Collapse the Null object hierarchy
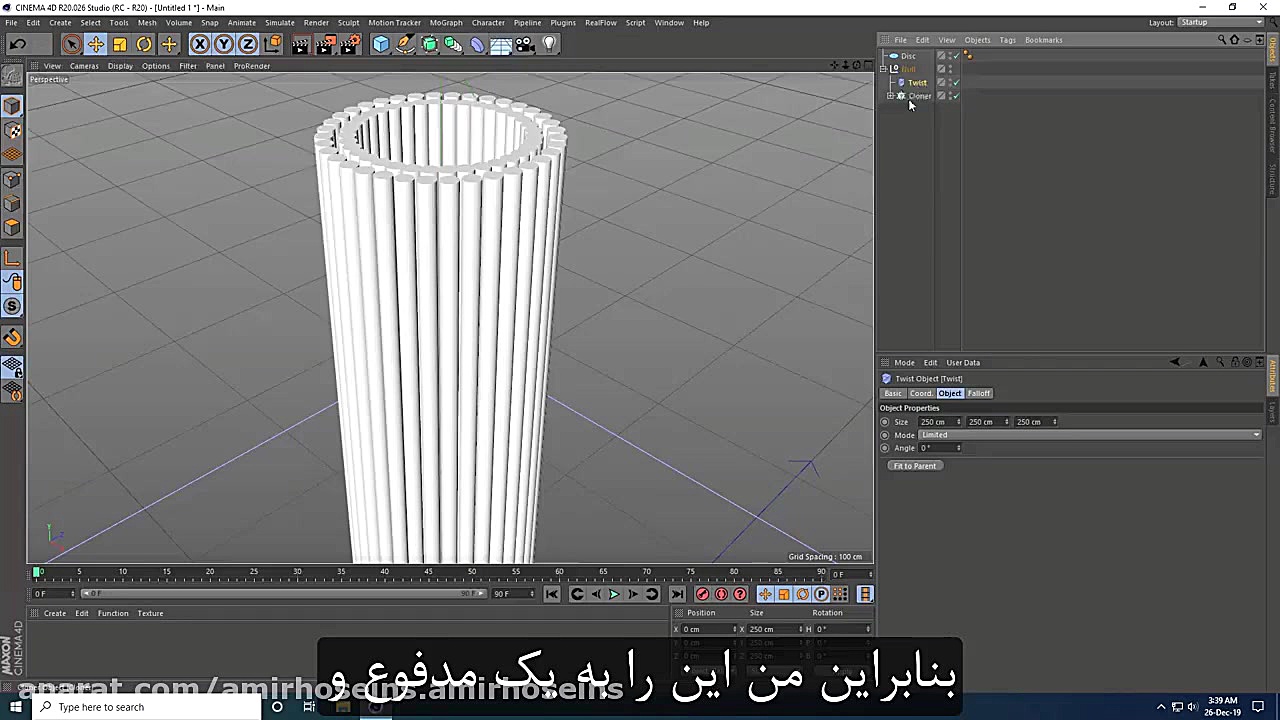Viewport: 1280px width, 720px height. [883, 68]
